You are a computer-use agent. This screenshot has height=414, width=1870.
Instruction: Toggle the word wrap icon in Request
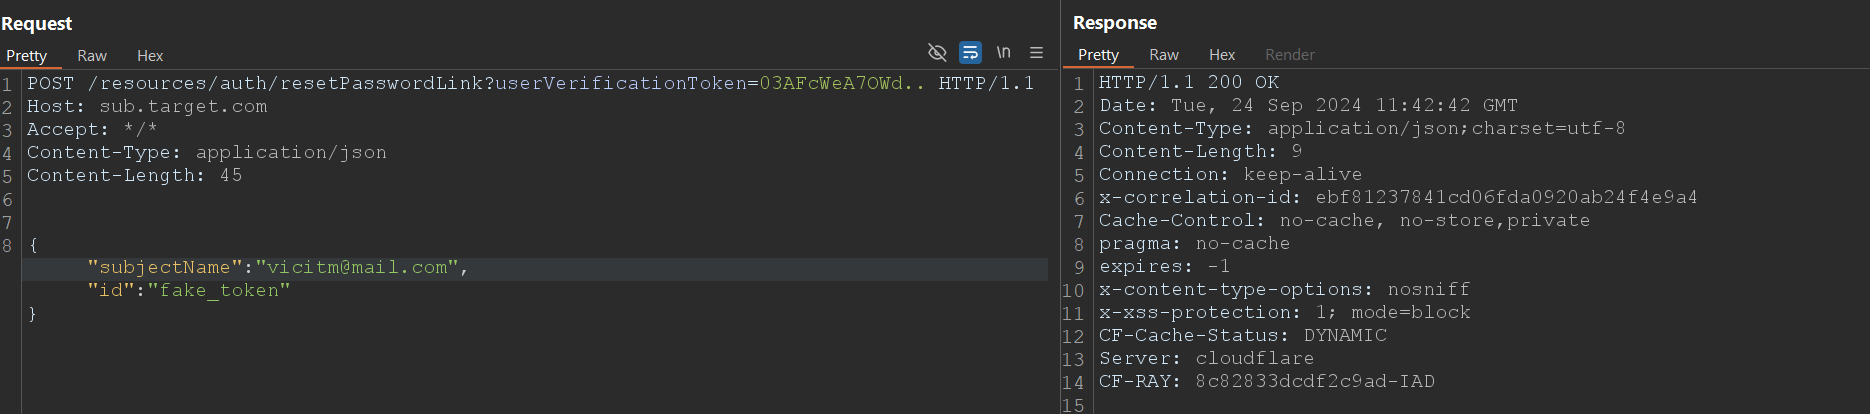coord(970,52)
